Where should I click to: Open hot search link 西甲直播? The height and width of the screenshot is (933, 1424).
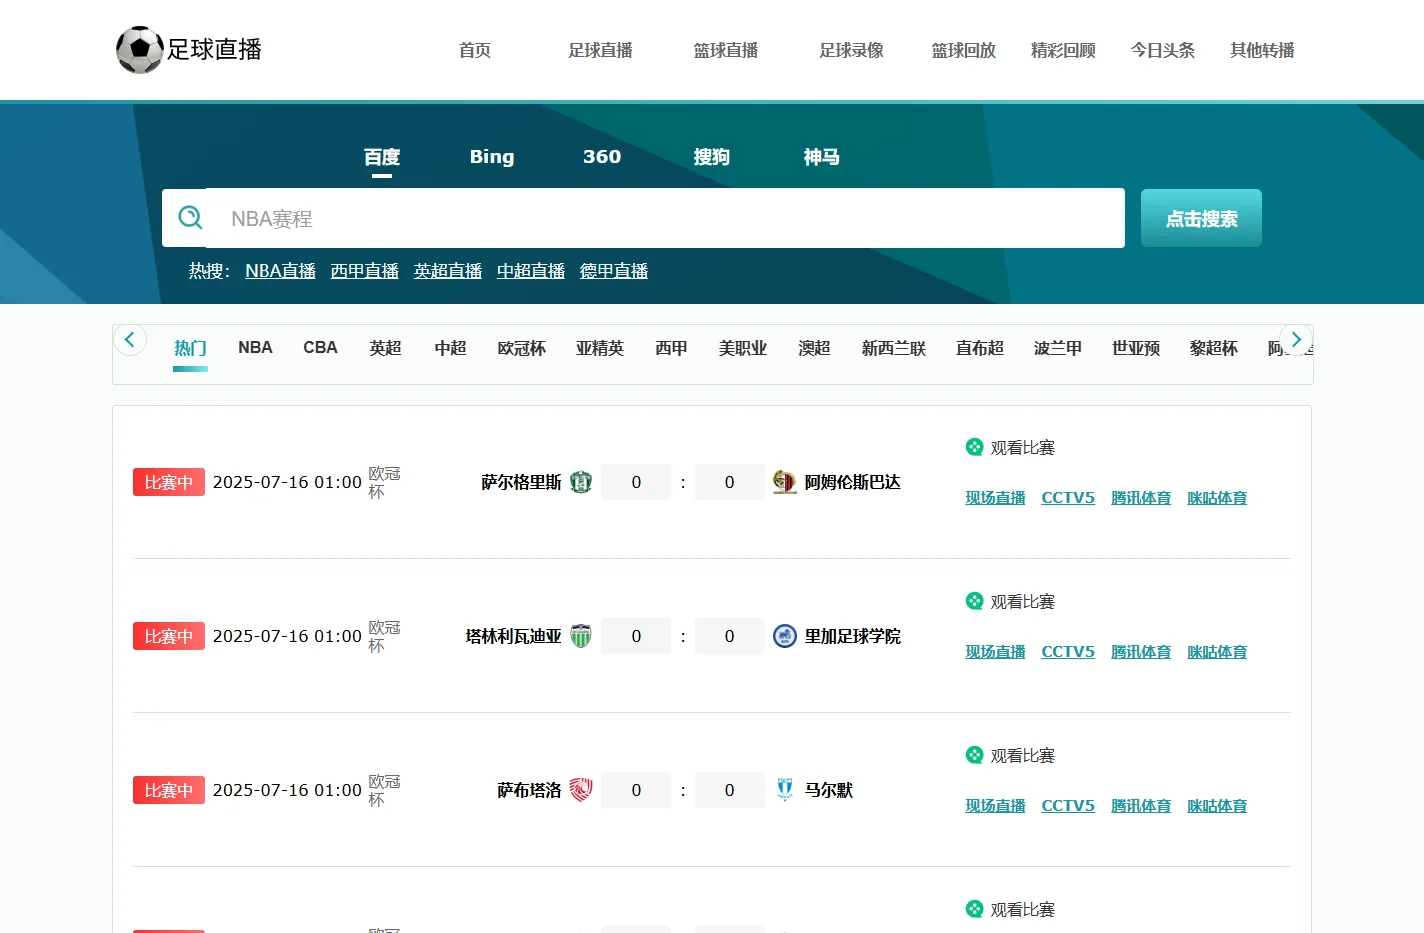pos(365,271)
